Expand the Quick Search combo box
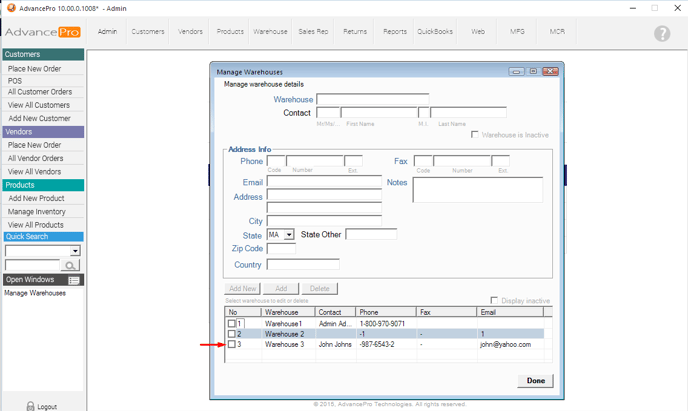The width and height of the screenshot is (688, 411). click(75, 251)
